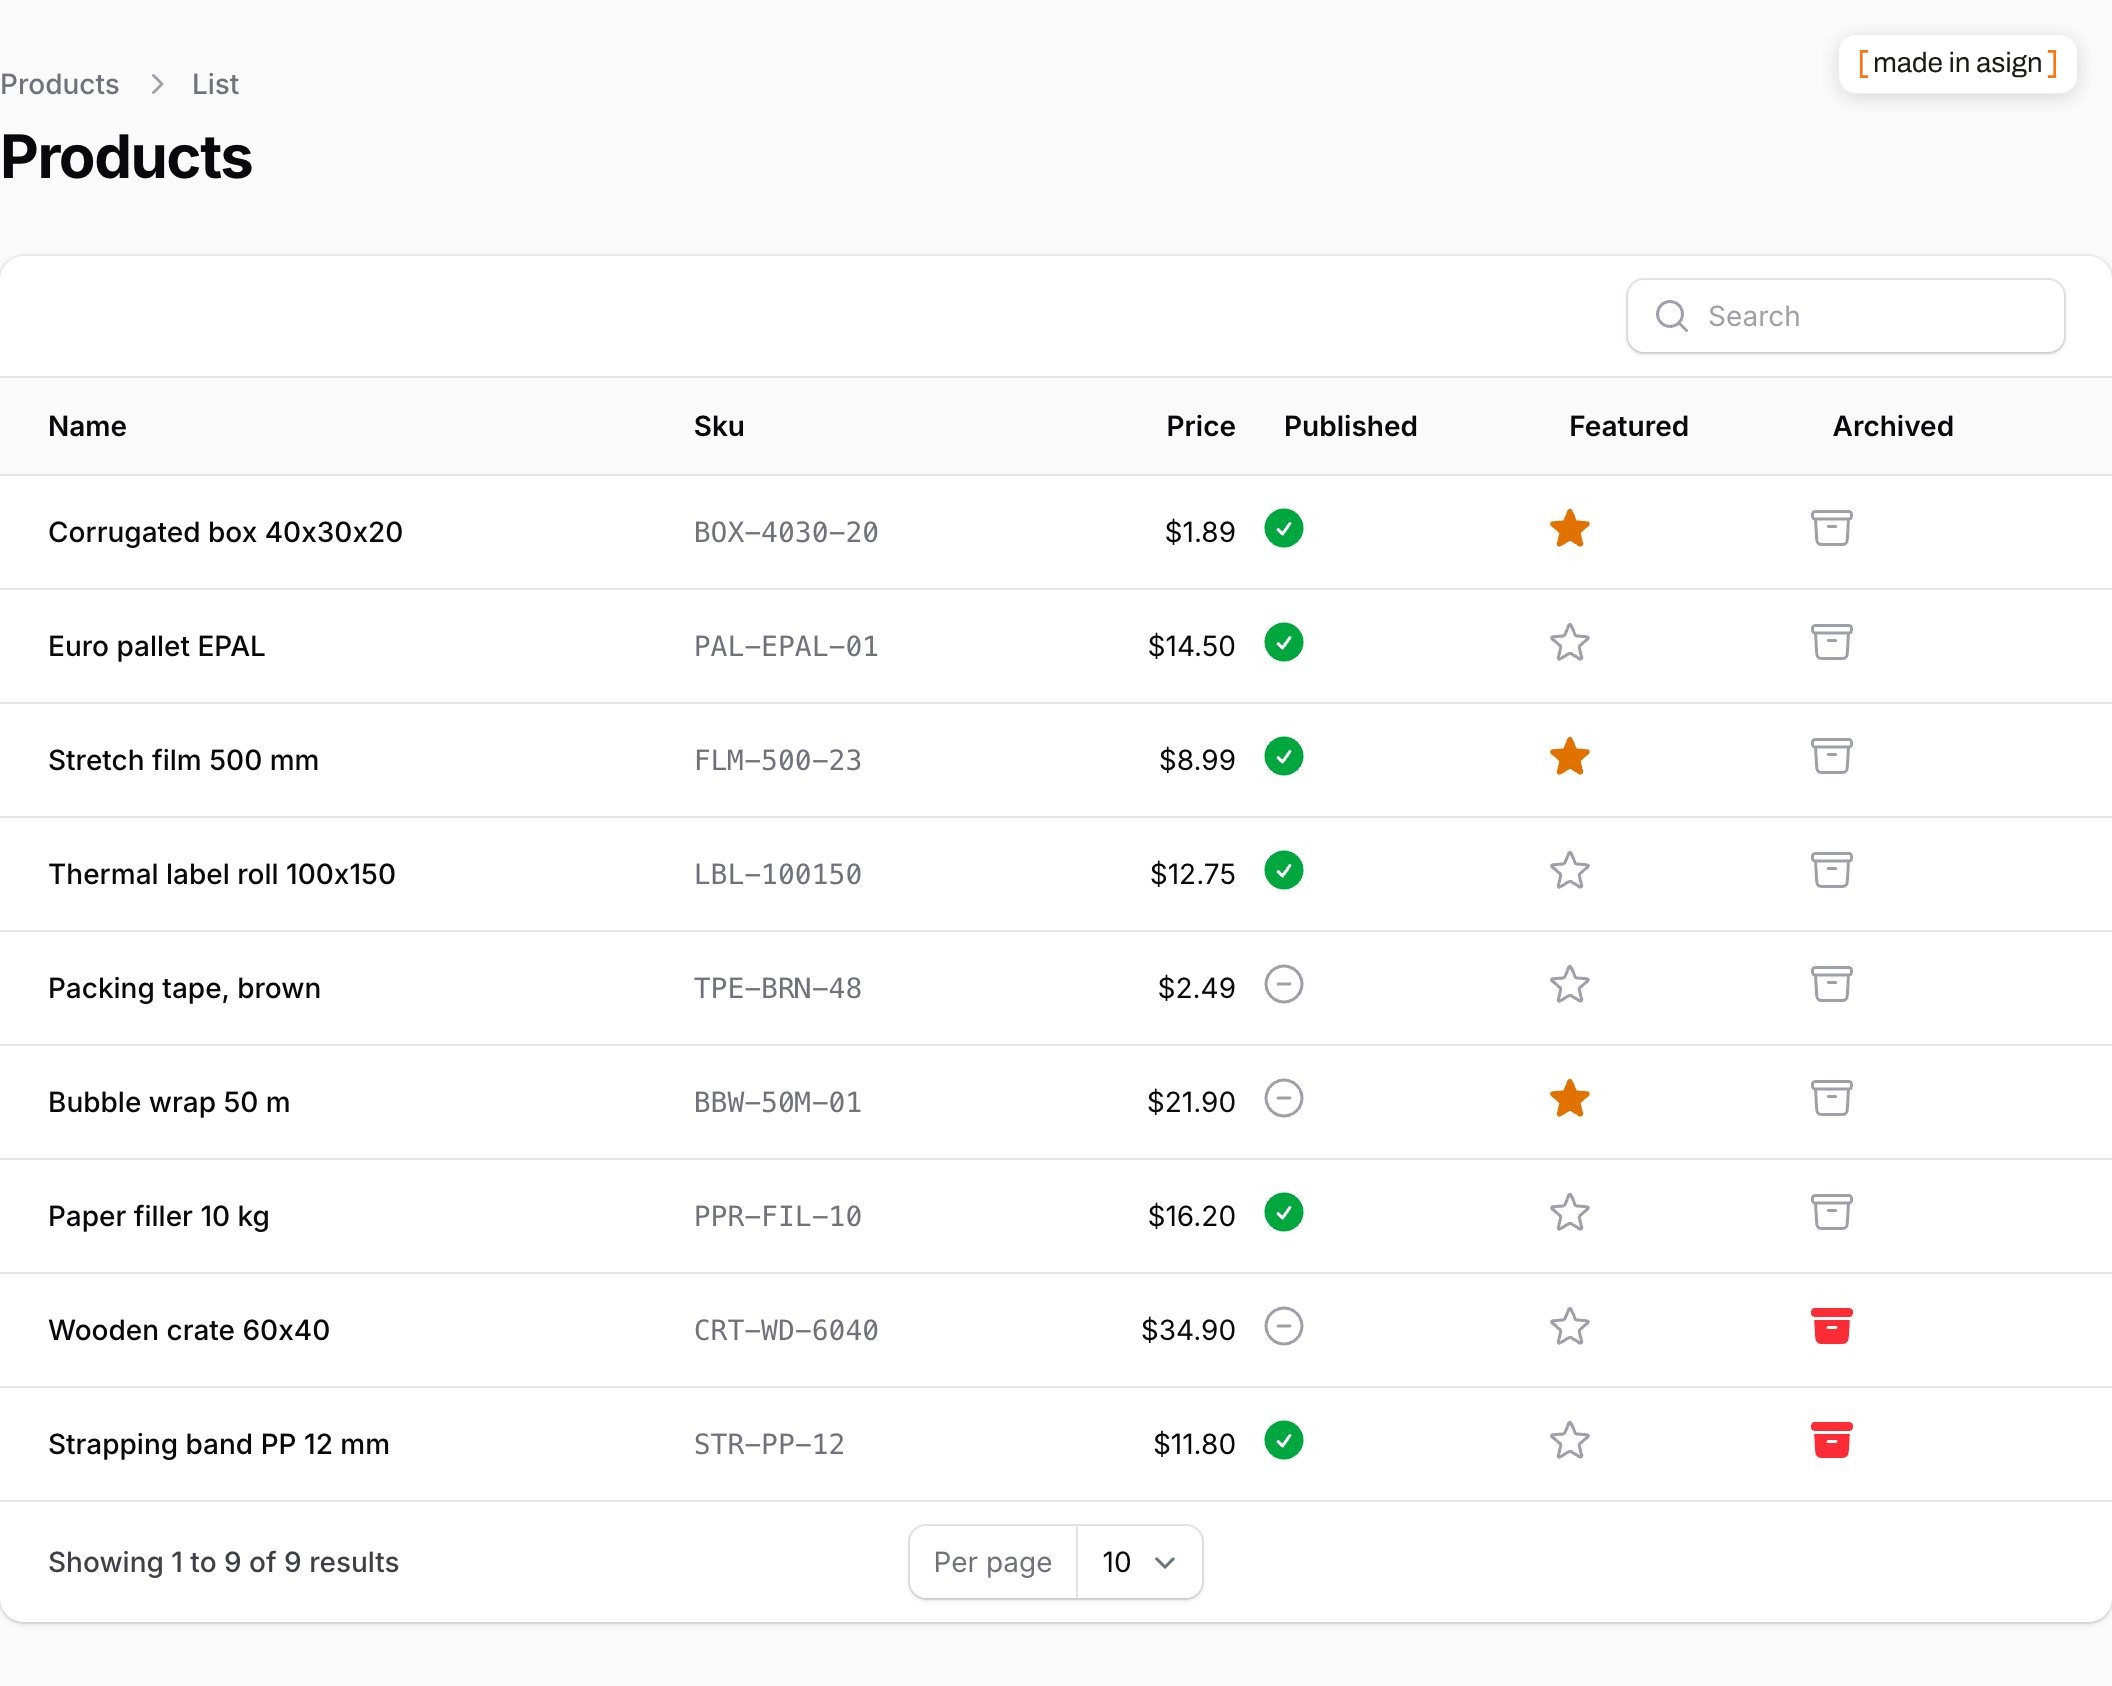
Task: Click the red archived icon for Strapping band PP 12 mm
Action: [1831, 1440]
